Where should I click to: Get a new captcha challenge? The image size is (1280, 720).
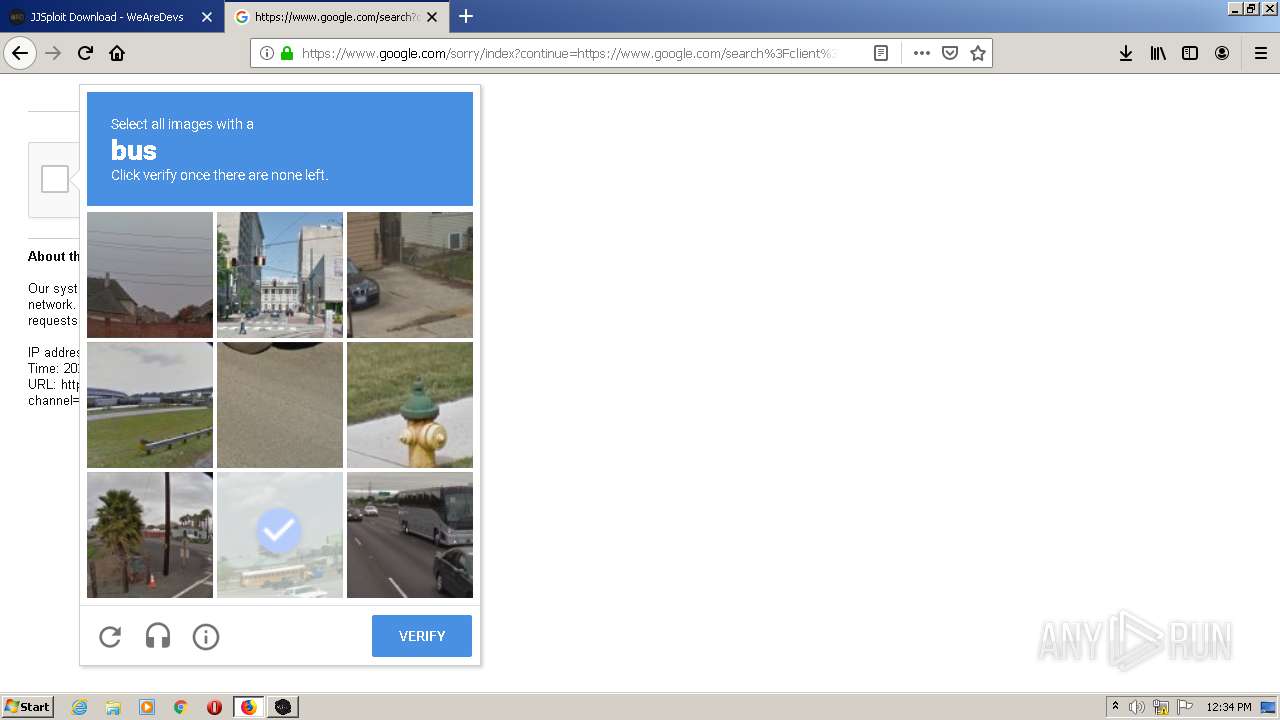click(110, 636)
